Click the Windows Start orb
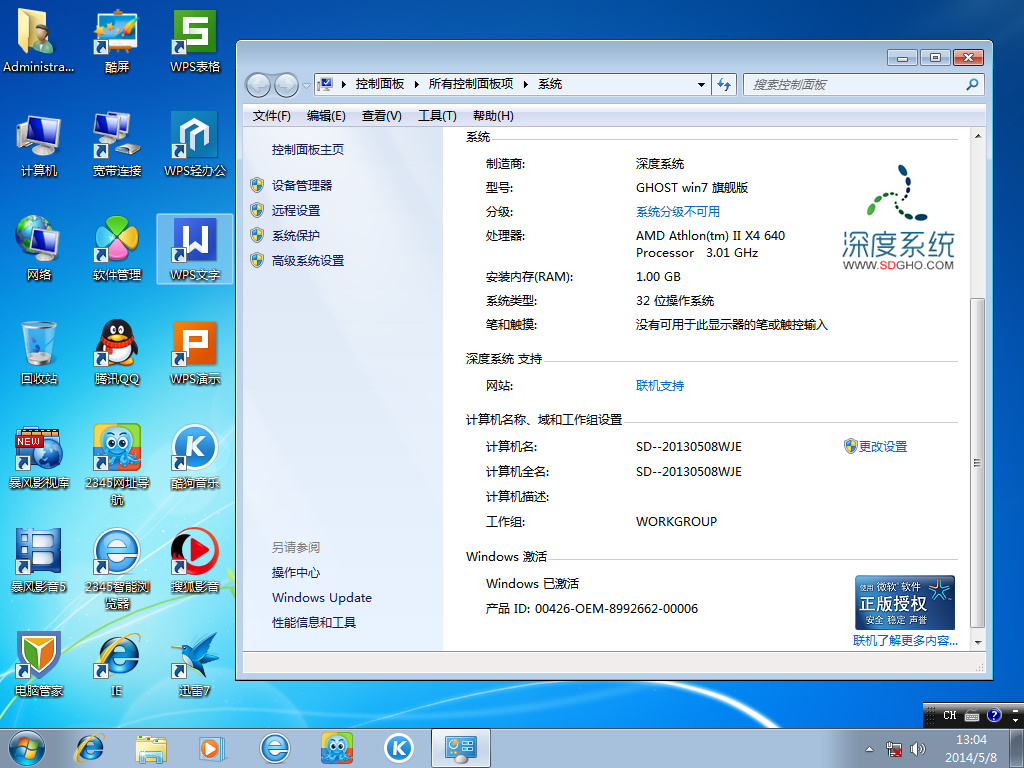 tap(26, 748)
